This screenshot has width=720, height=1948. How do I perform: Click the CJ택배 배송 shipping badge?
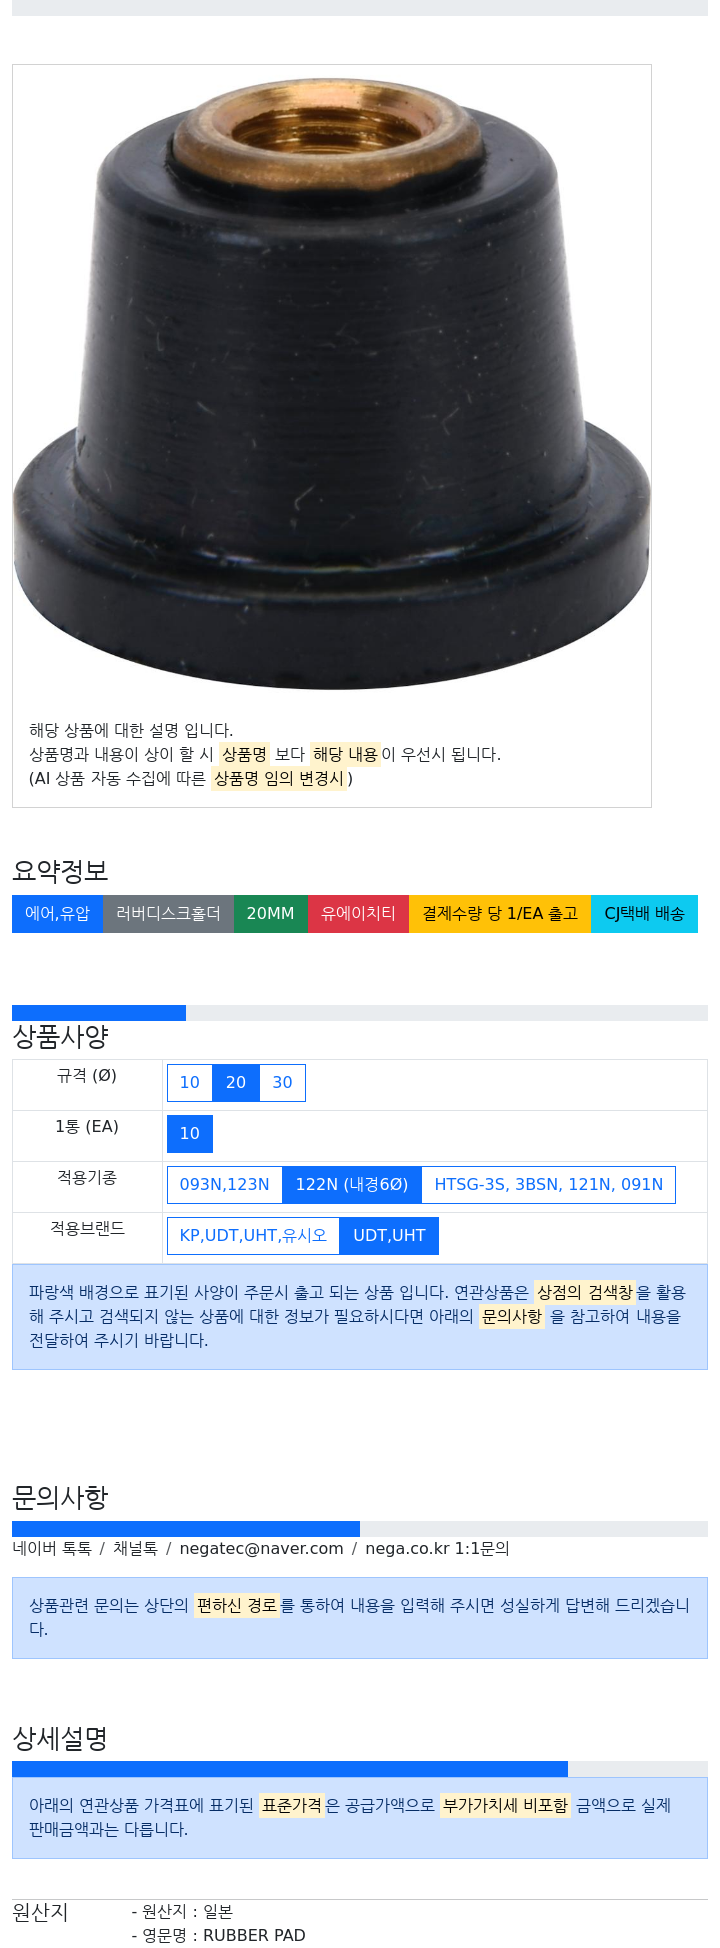644,914
